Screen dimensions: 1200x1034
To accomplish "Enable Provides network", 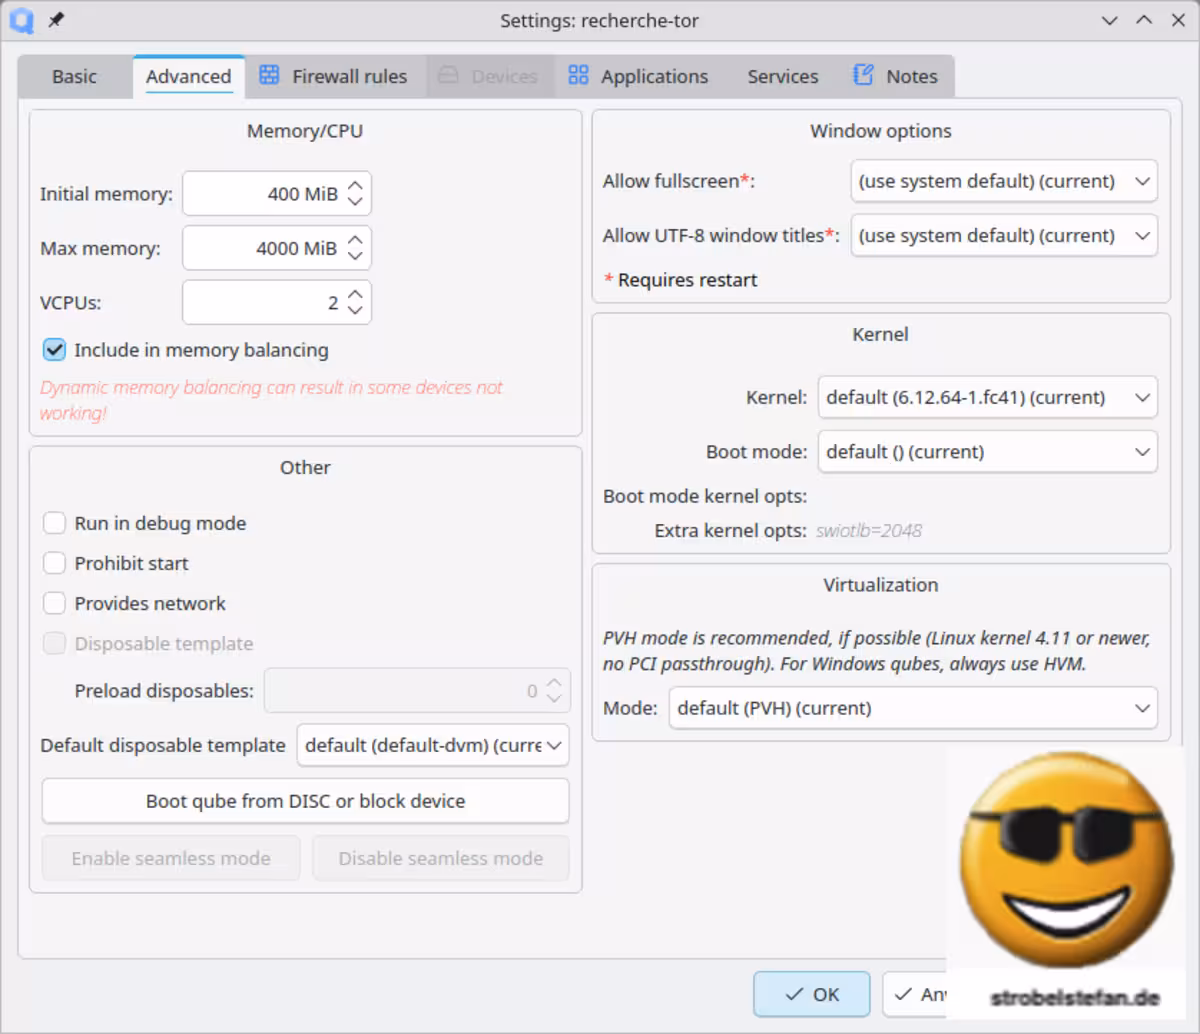I will pos(55,602).
